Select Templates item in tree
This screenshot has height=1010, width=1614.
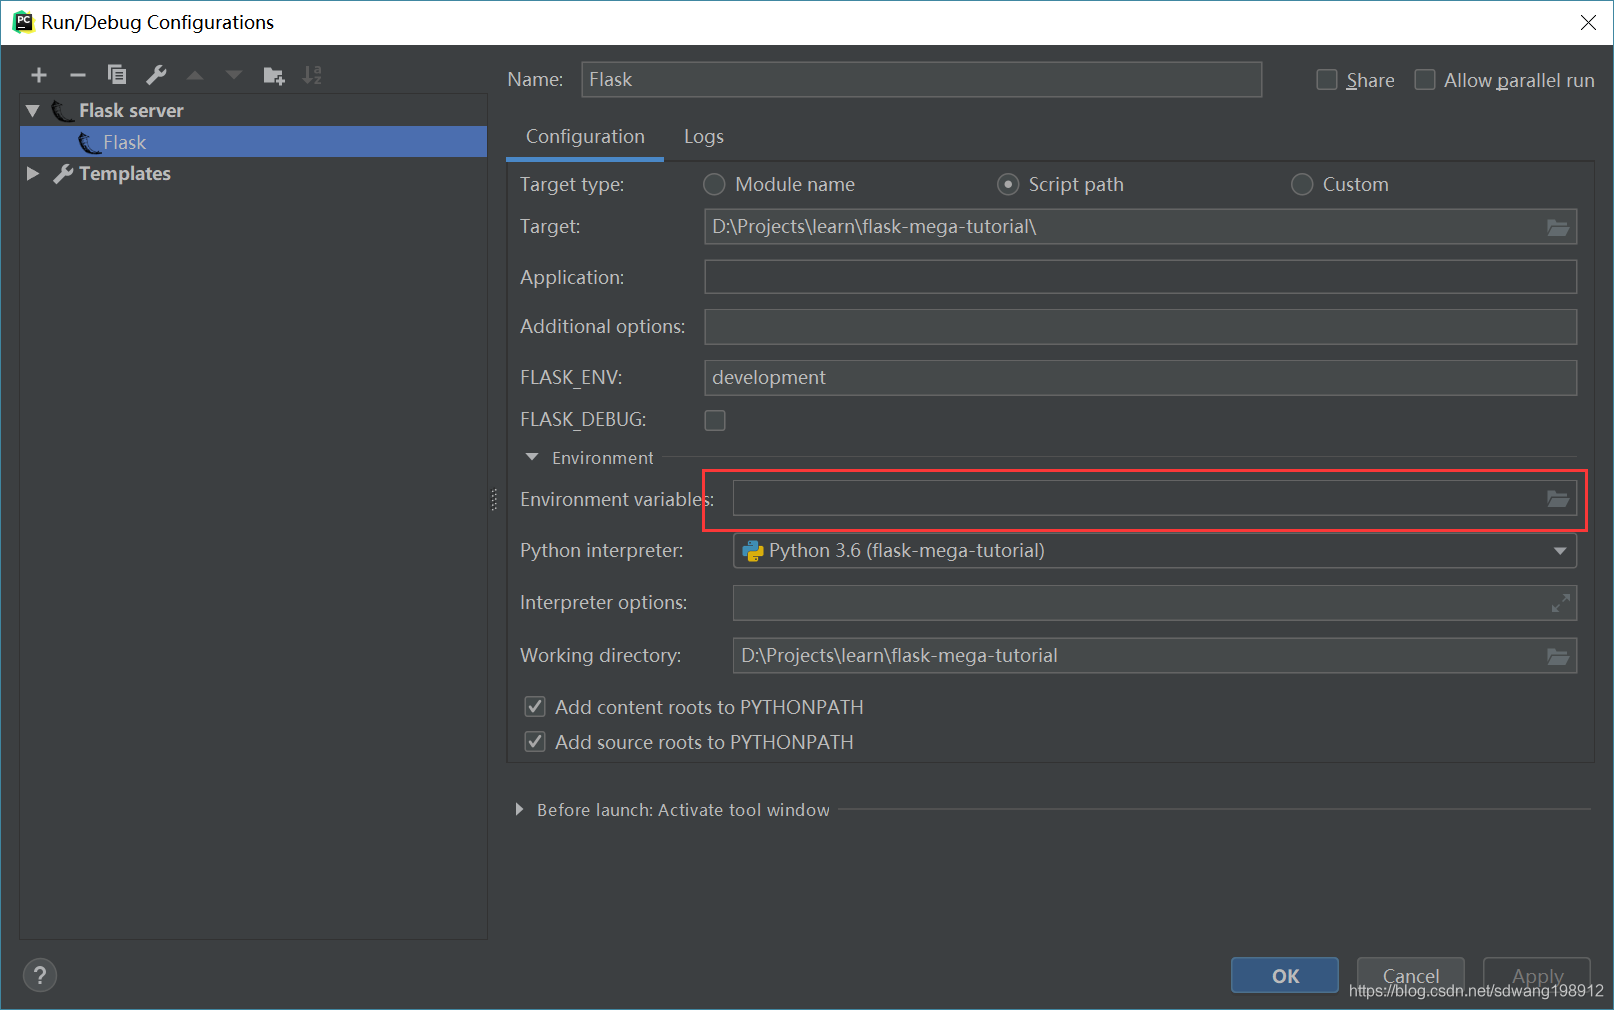[253, 173]
